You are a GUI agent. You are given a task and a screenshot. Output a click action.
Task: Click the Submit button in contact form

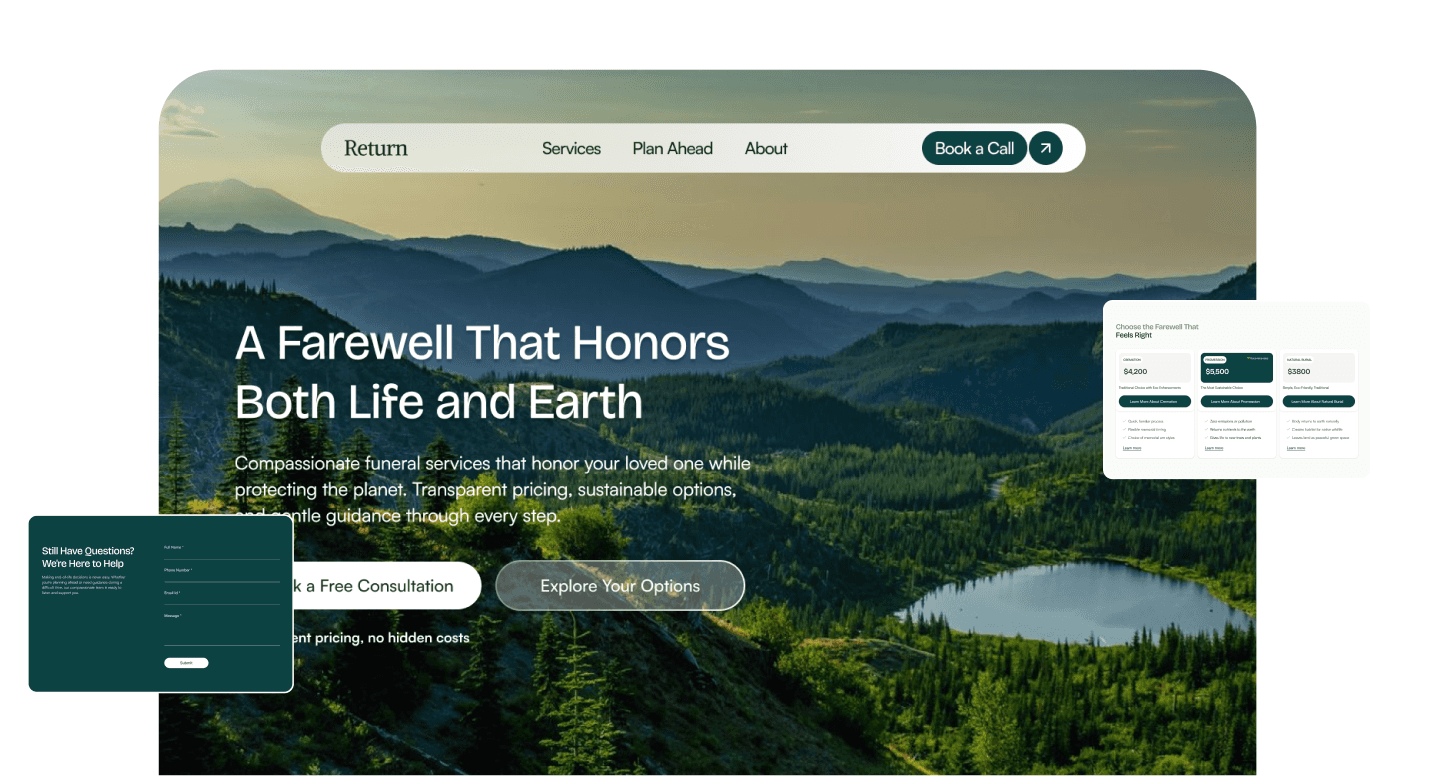(186, 663)
